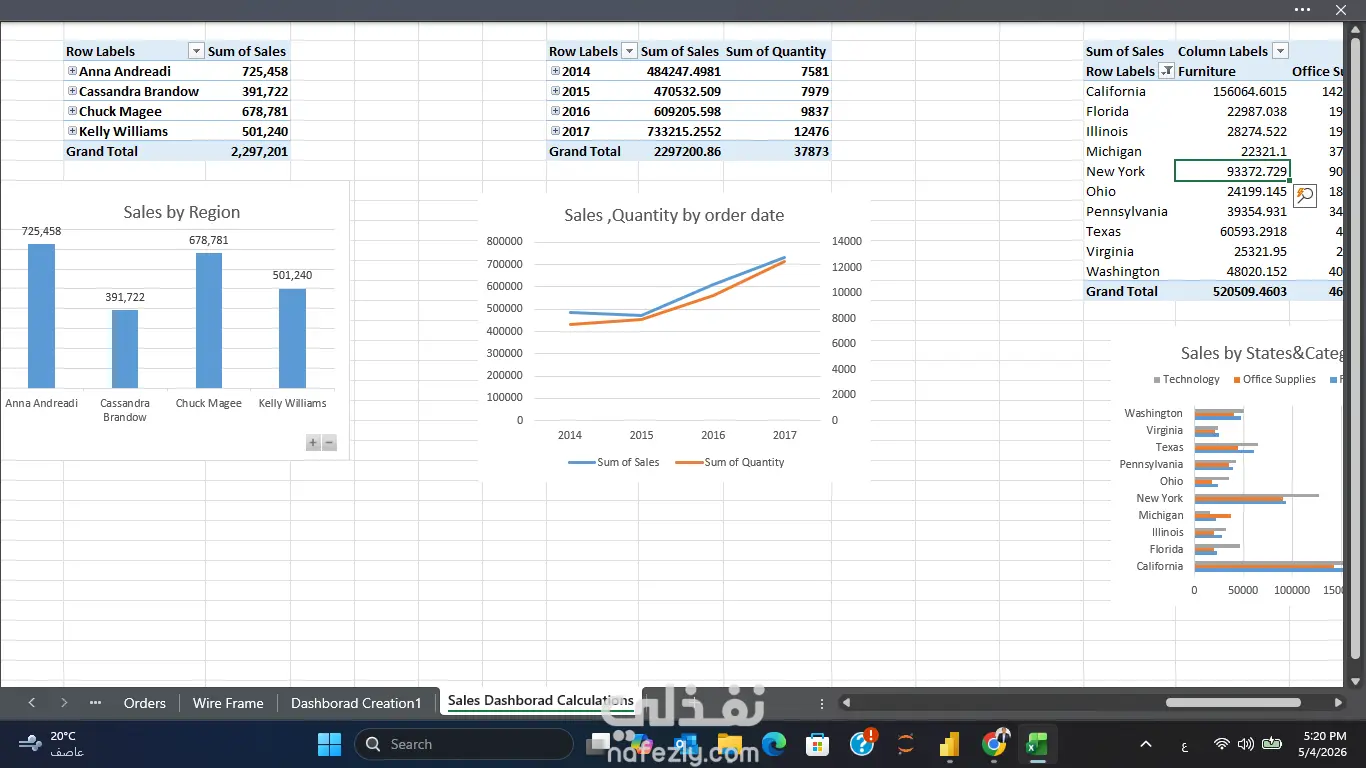Open the weather widget showing 20°C

point(52,743)
